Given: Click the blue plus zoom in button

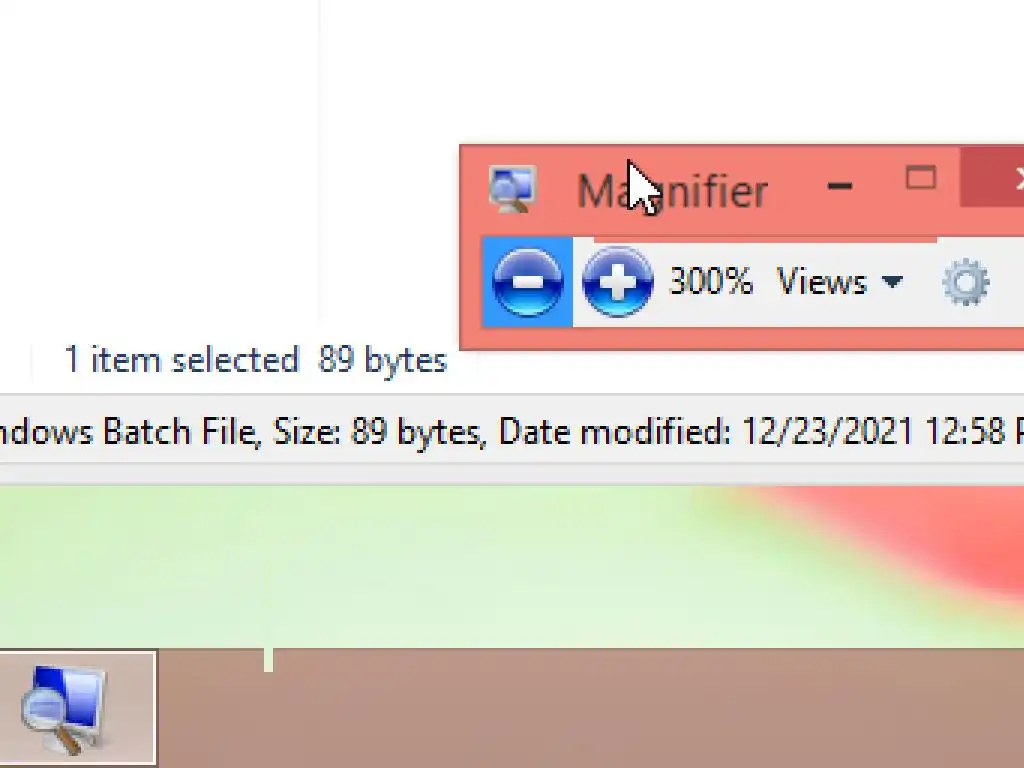Looking at the screenshot, I should (617, 282).
